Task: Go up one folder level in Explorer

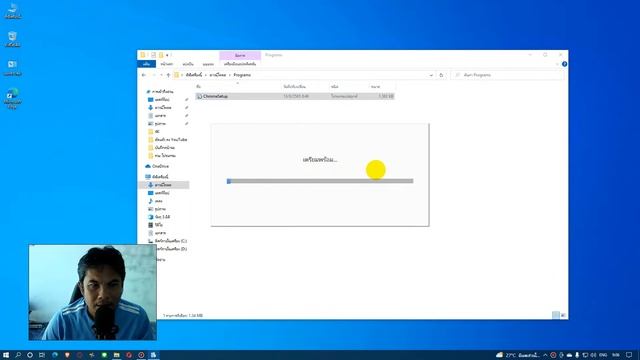Action: (168, 75)
